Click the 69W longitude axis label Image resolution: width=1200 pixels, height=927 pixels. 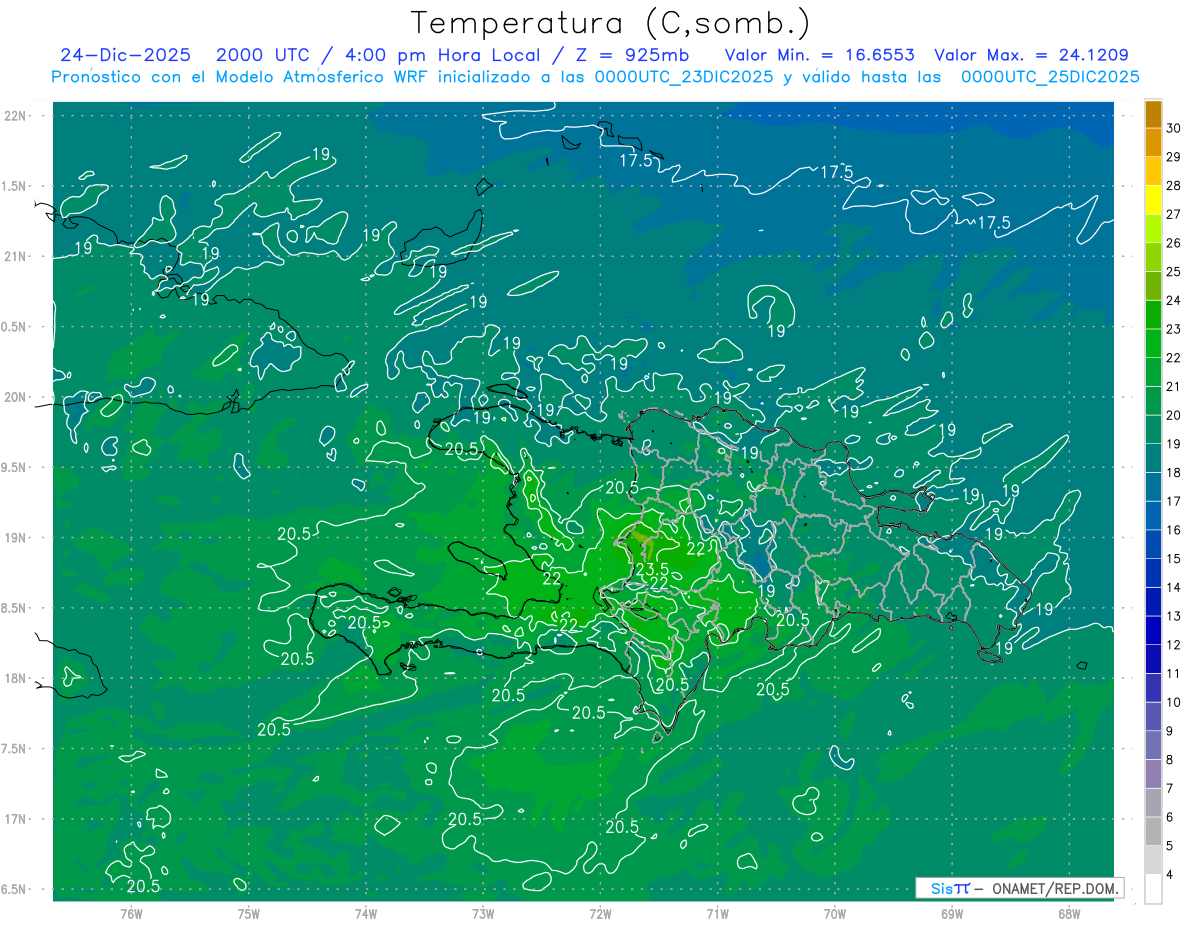[x=952, y=914]
